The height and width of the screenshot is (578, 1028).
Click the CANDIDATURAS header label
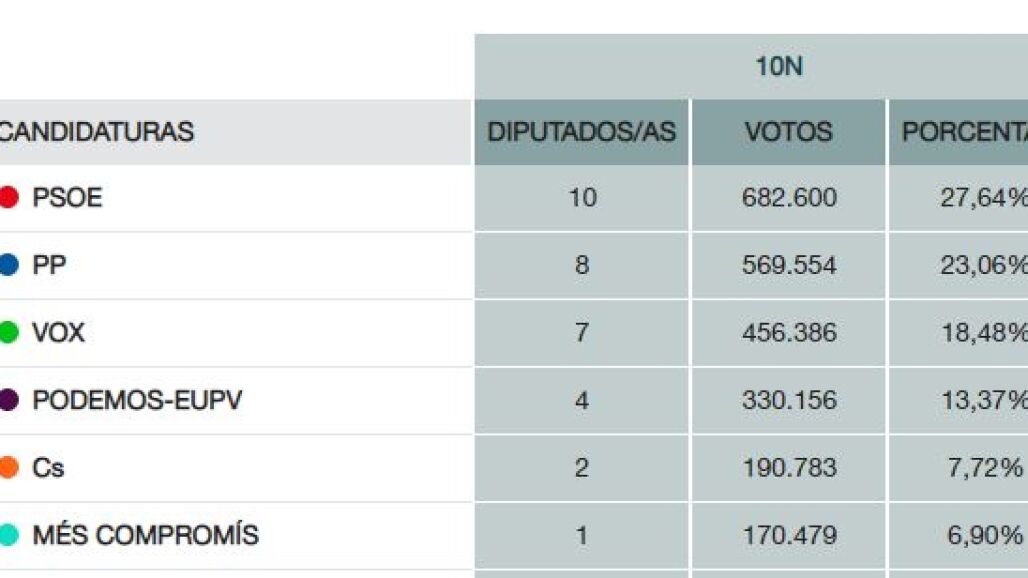pyautogui.click(x=96, y=132)
